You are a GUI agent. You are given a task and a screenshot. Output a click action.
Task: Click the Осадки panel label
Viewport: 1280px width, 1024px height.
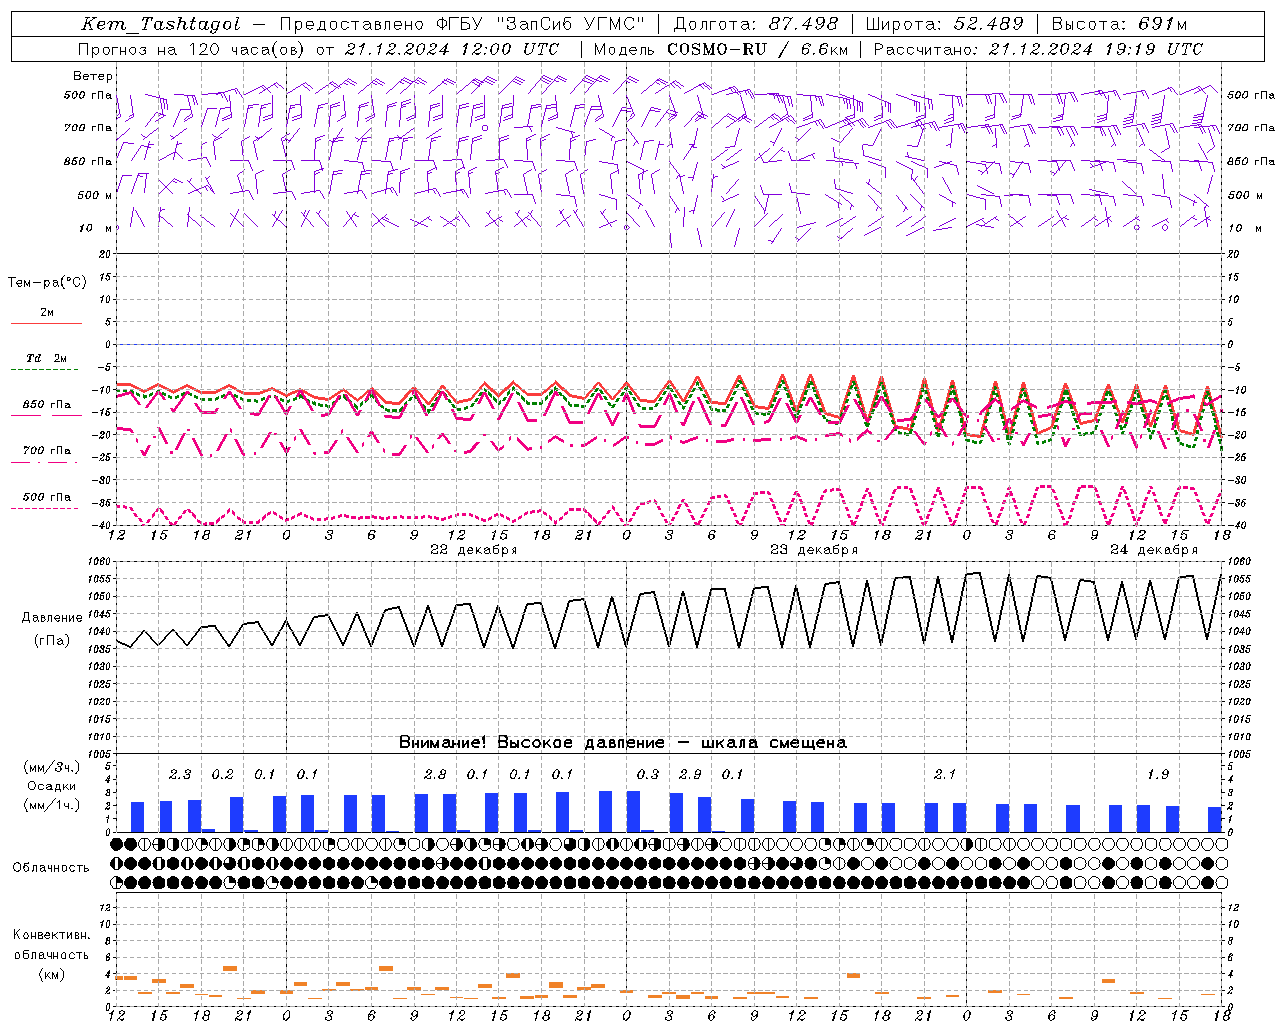[x=52, y=787]
